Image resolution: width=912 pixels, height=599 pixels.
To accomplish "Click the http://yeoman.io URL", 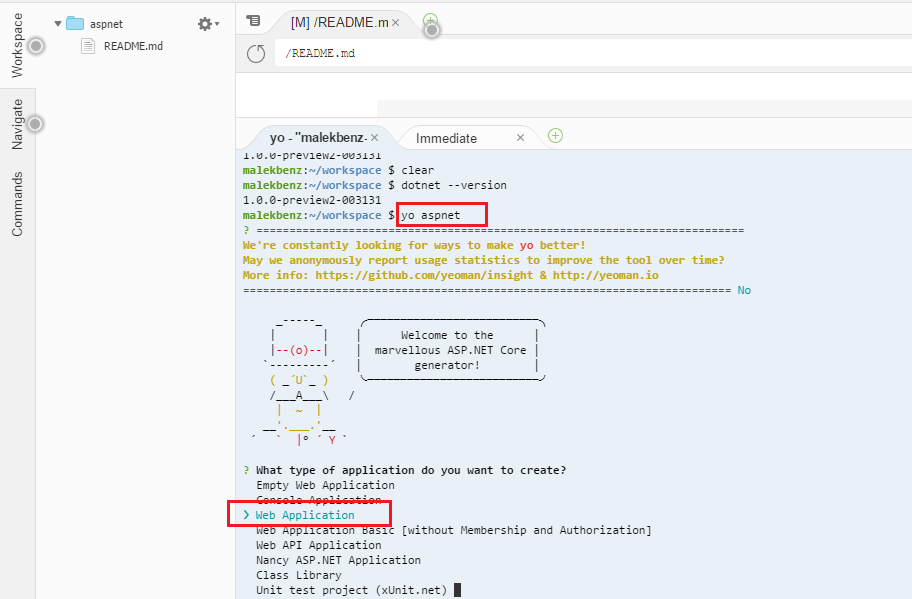I will point(605,275).
